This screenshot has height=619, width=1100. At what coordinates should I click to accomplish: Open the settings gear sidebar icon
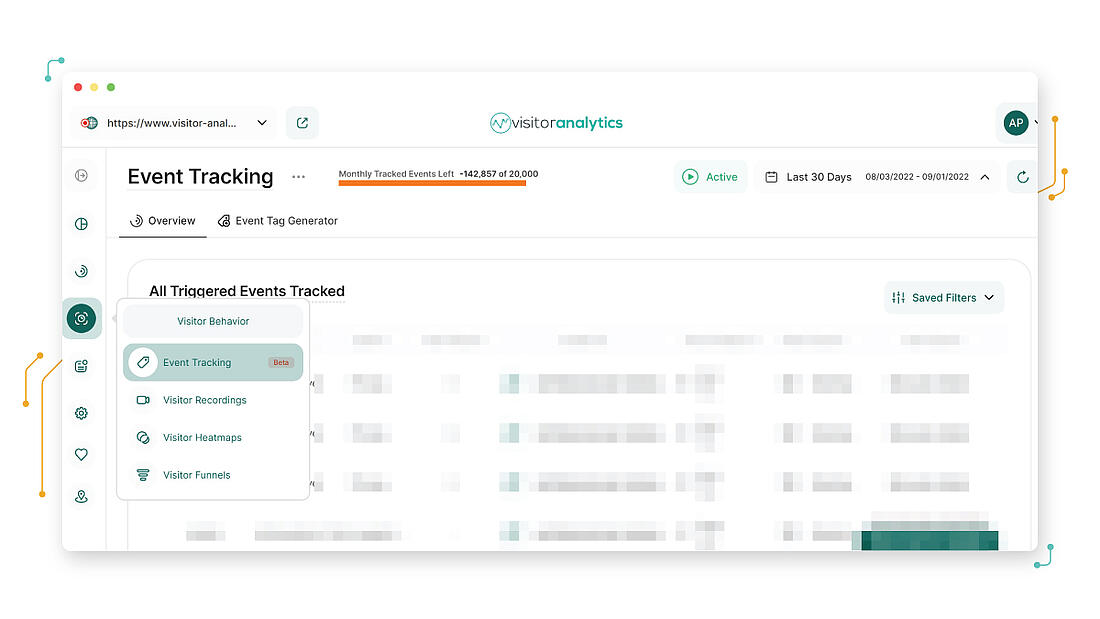[81, 413]
